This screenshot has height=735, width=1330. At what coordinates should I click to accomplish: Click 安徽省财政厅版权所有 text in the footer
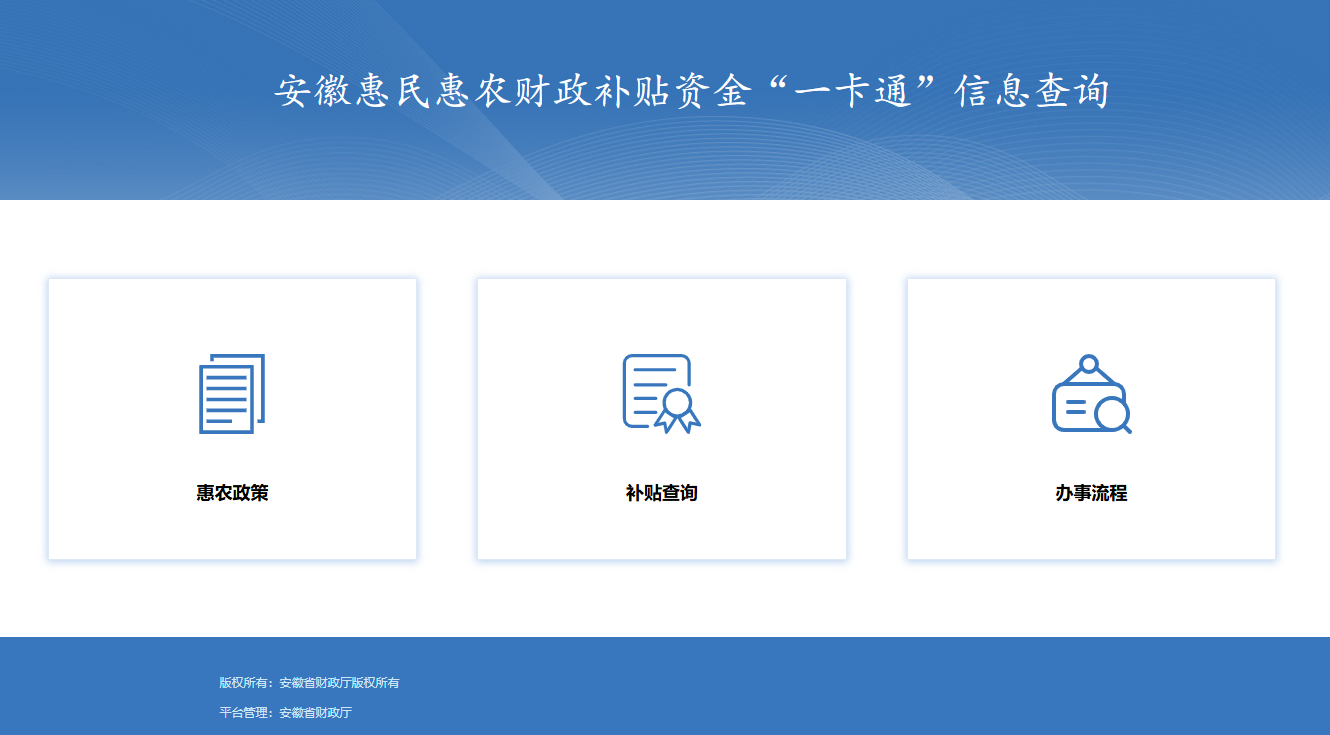tap(339, 683)
